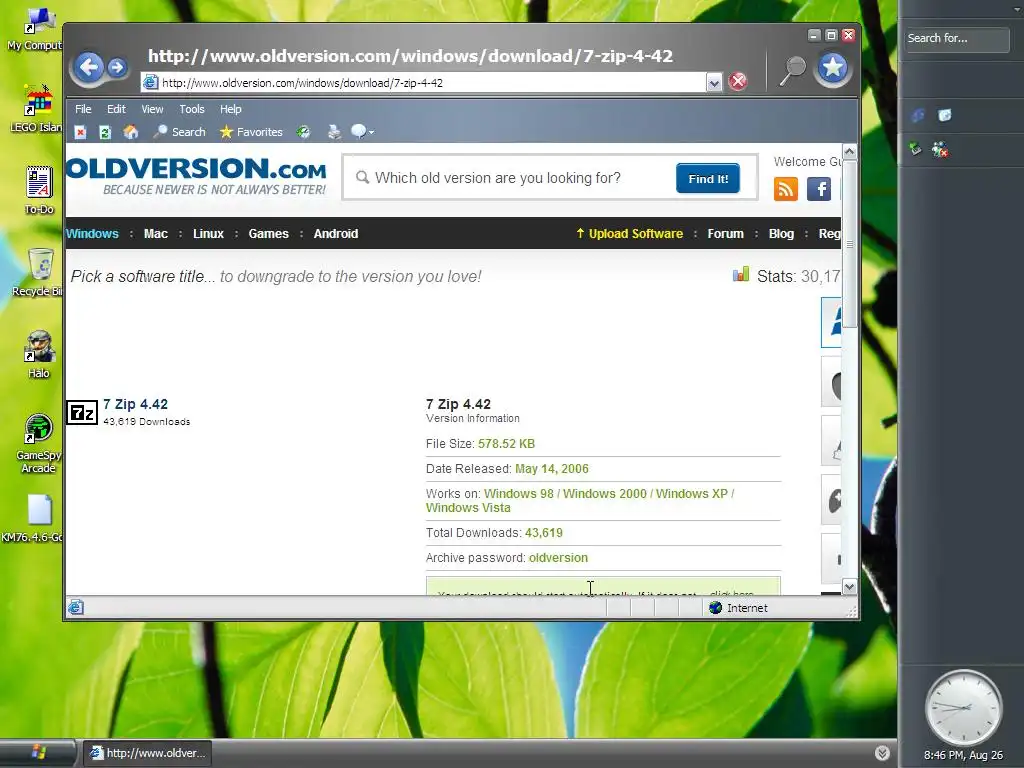Go forward with the browser forward arrow
This screenshot has height=768, width=1024.
[x=117, y=67]
